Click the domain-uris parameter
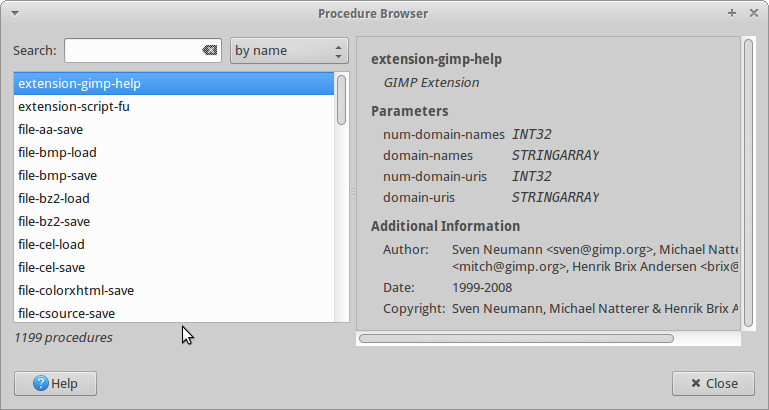 click(418, 198)
